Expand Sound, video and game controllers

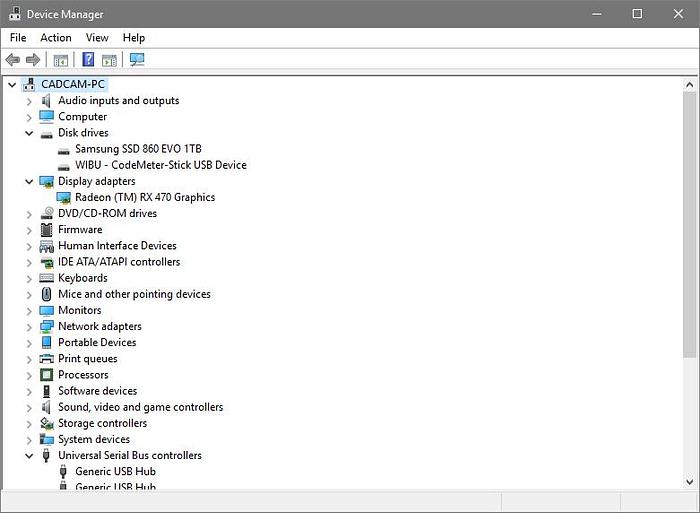coord(29,407)
